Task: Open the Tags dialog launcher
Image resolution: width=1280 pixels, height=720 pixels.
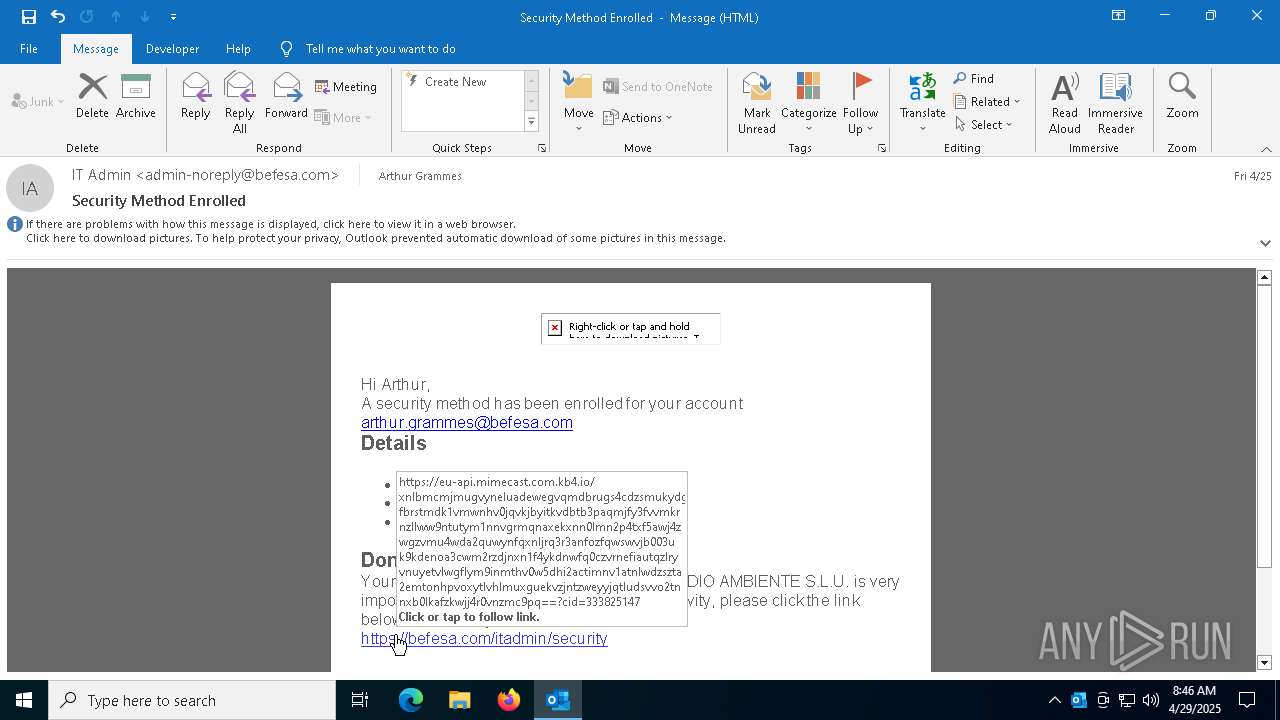Action: coord(882,148)
